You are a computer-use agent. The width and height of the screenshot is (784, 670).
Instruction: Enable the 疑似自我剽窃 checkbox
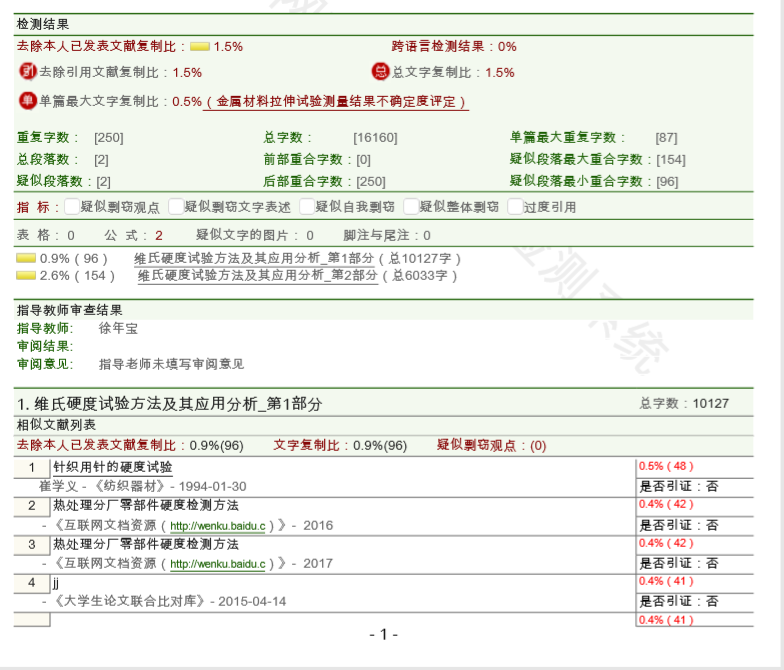point(306,206)
